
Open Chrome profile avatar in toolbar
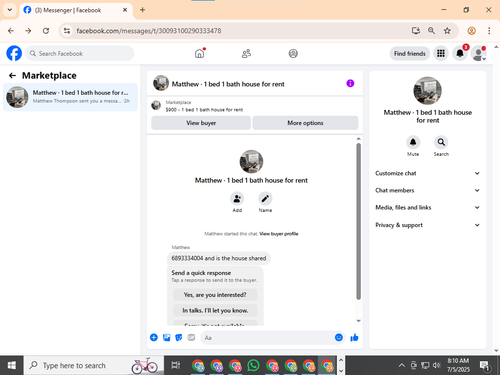tap(471, 31)
